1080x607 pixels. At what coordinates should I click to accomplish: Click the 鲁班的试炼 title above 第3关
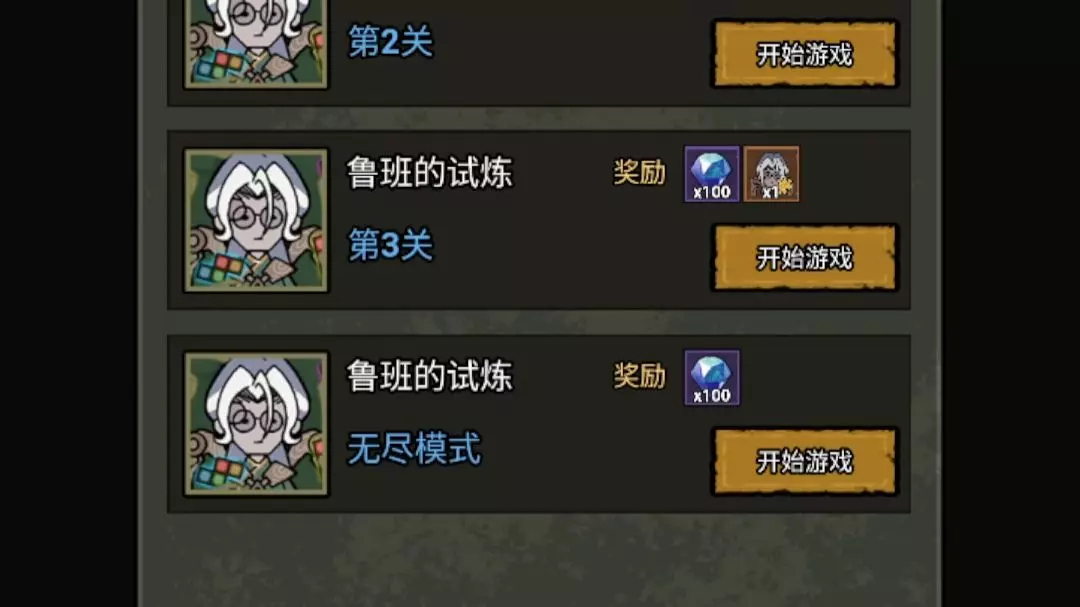(430, 172)
